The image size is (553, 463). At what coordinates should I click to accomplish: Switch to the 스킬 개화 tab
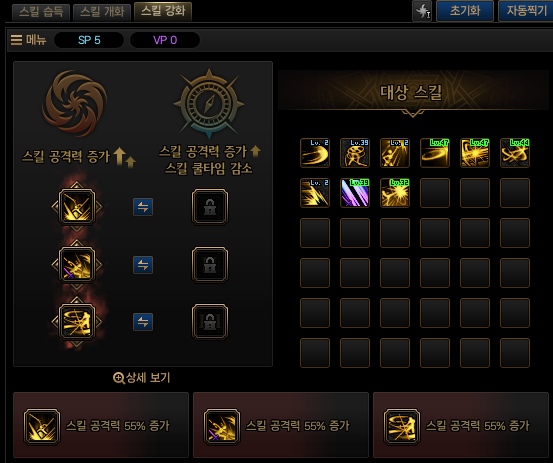tap(102, 12)
